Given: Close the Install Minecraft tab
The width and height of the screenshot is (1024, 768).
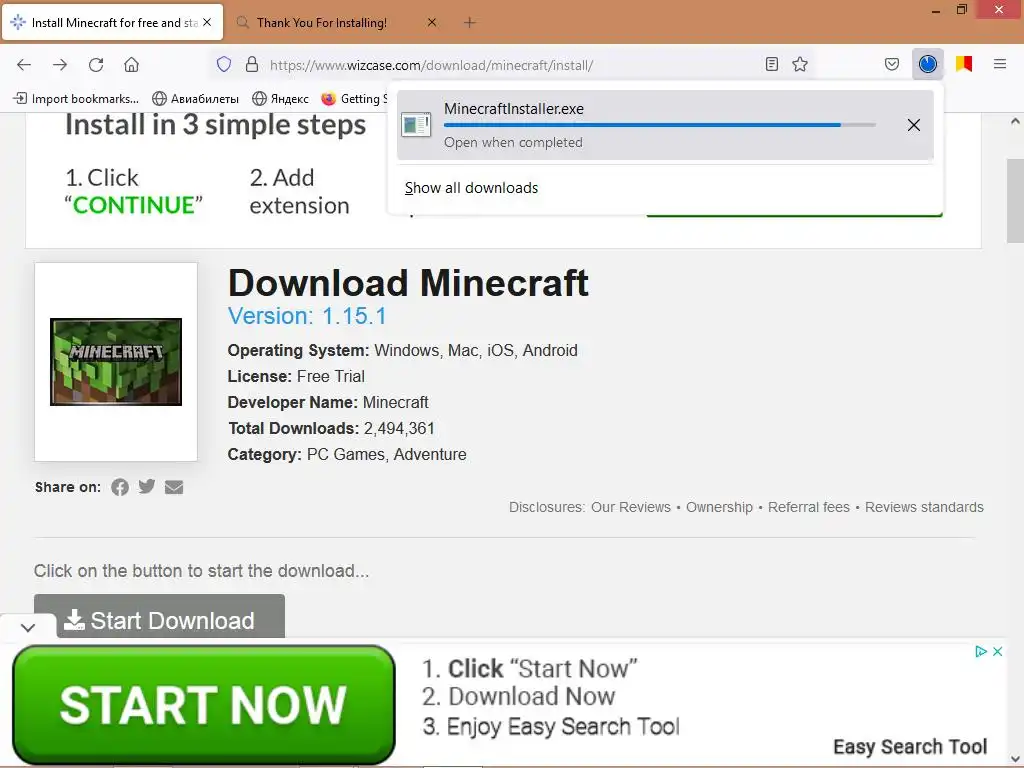Looking at the screenshot, I should [x=207, y=22].
